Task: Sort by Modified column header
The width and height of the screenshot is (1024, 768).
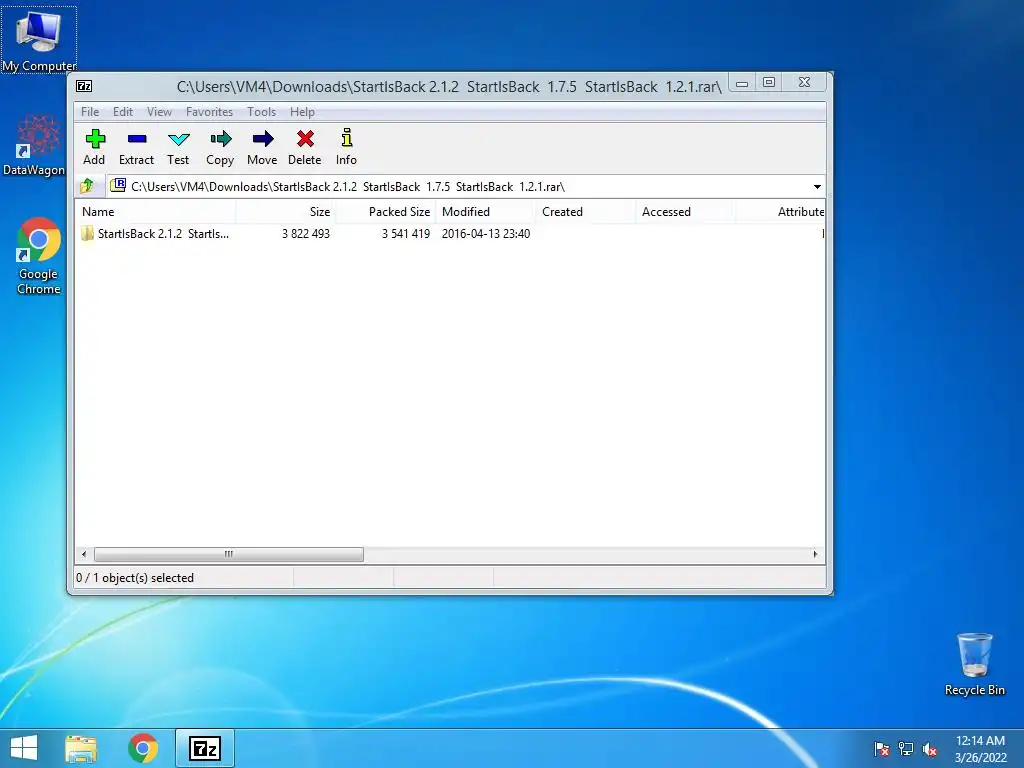Action: point(486,212)
